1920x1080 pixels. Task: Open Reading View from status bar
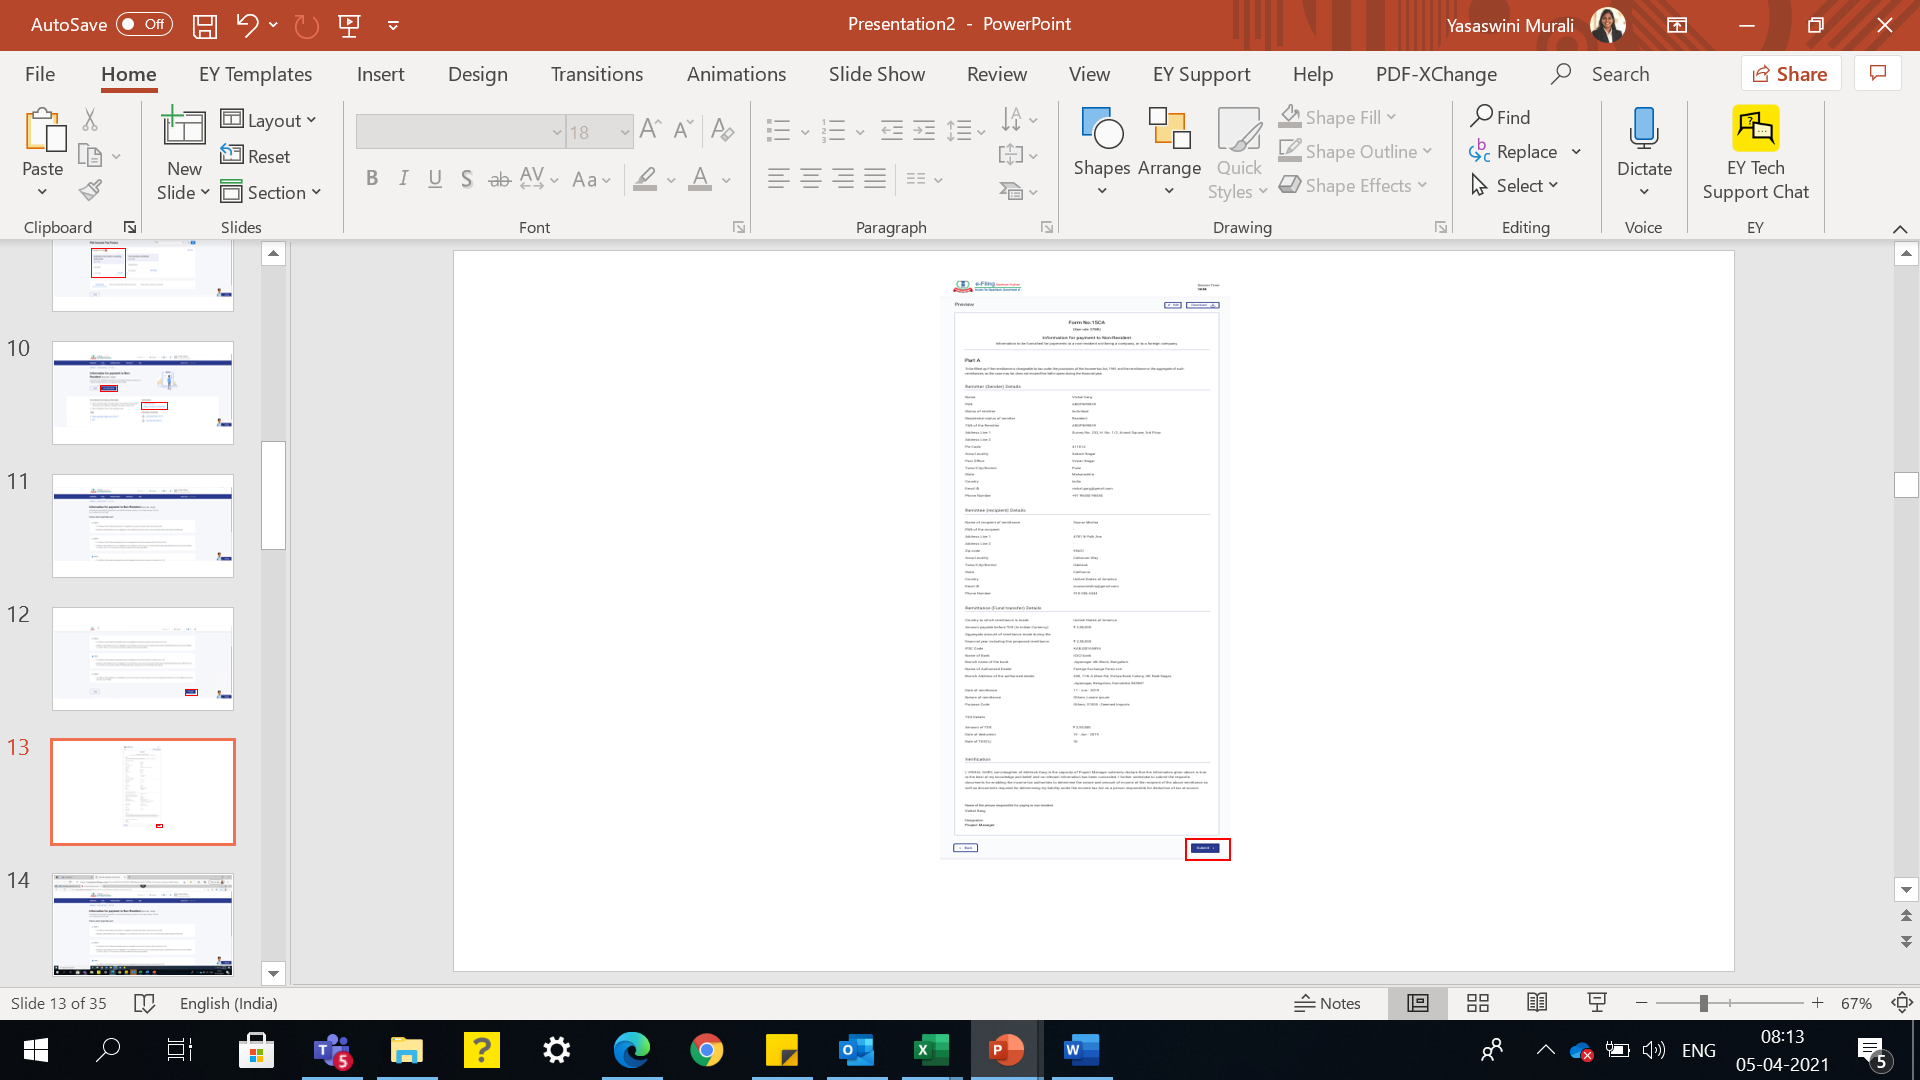click(1537, 1003)
